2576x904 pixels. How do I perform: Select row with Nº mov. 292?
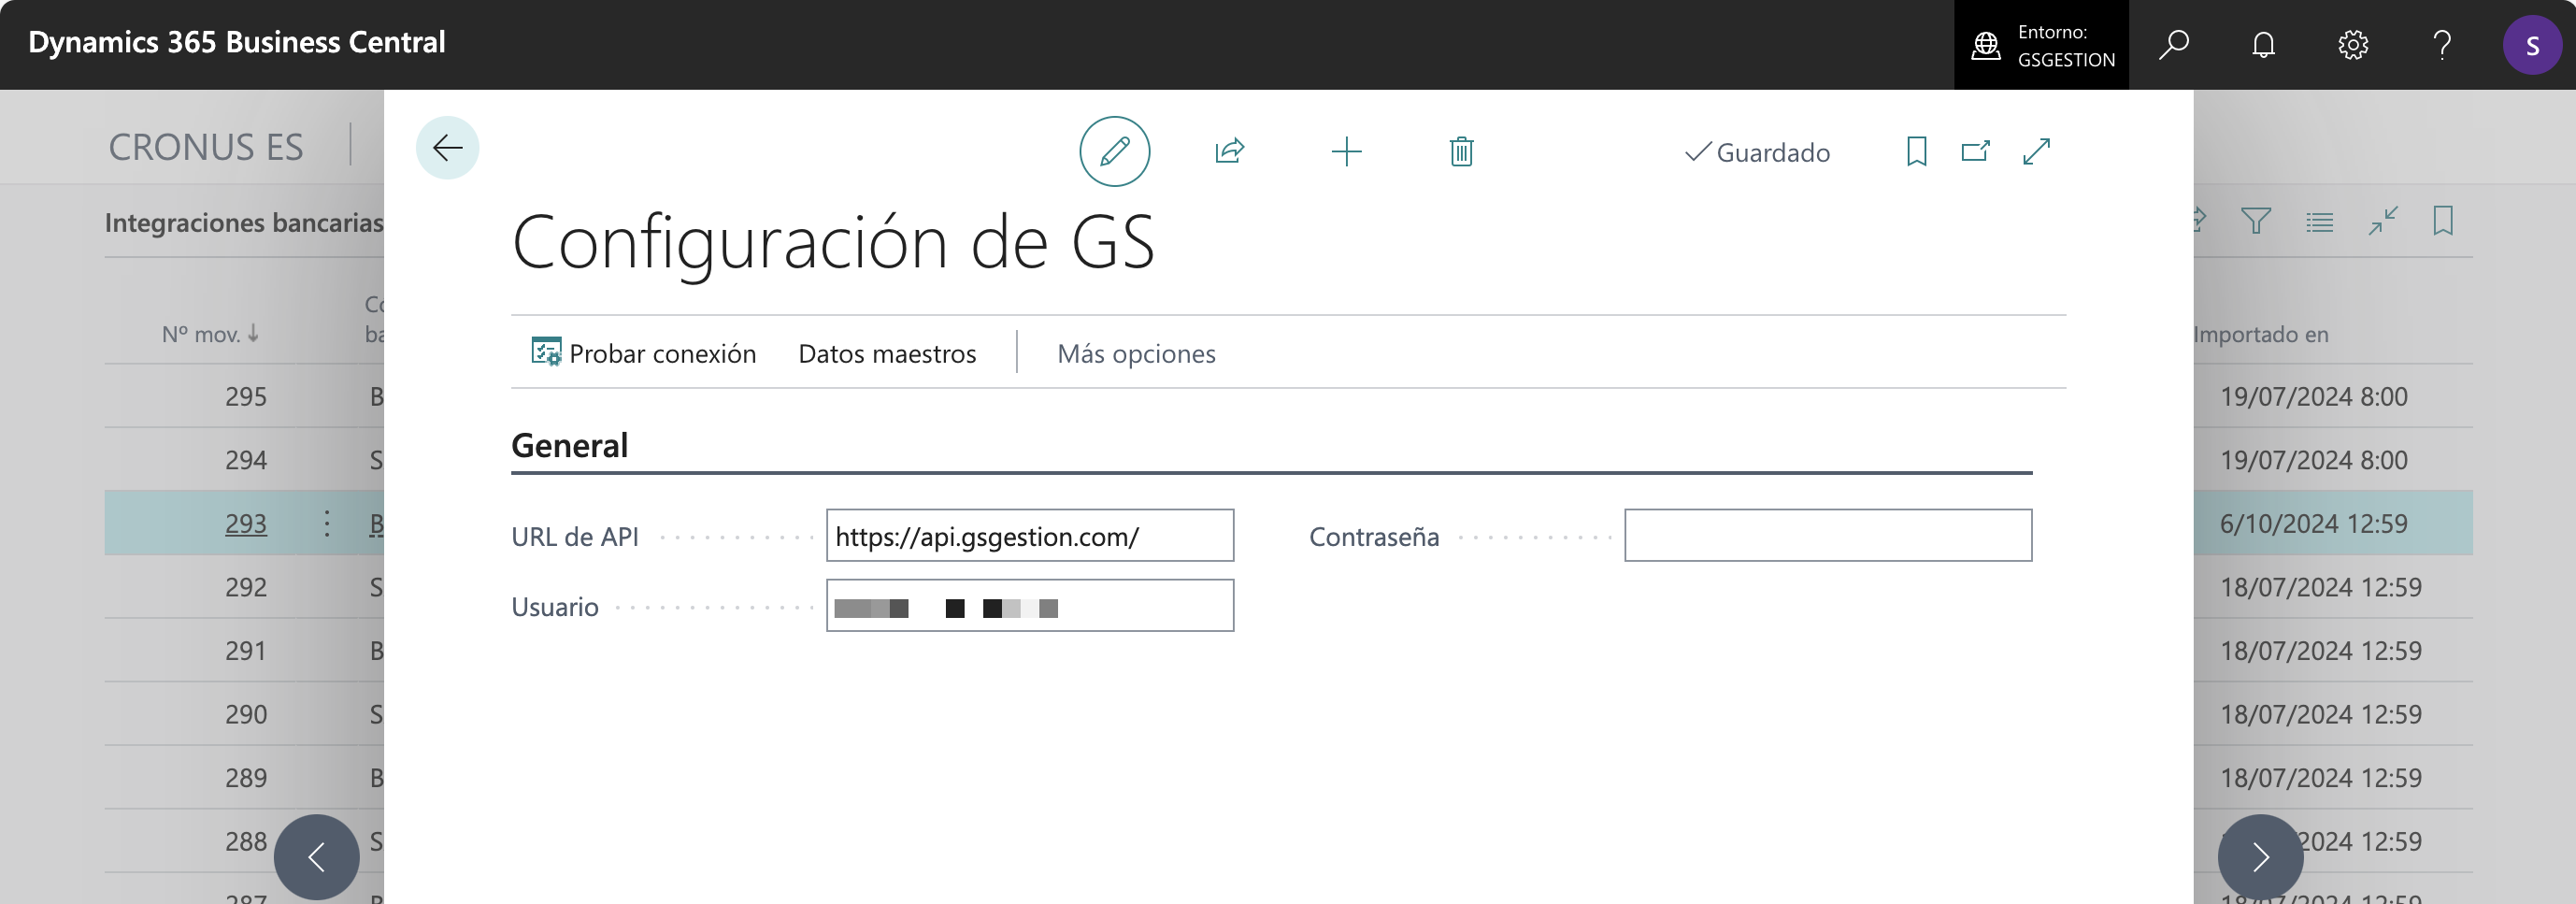(x=245, y=587)
